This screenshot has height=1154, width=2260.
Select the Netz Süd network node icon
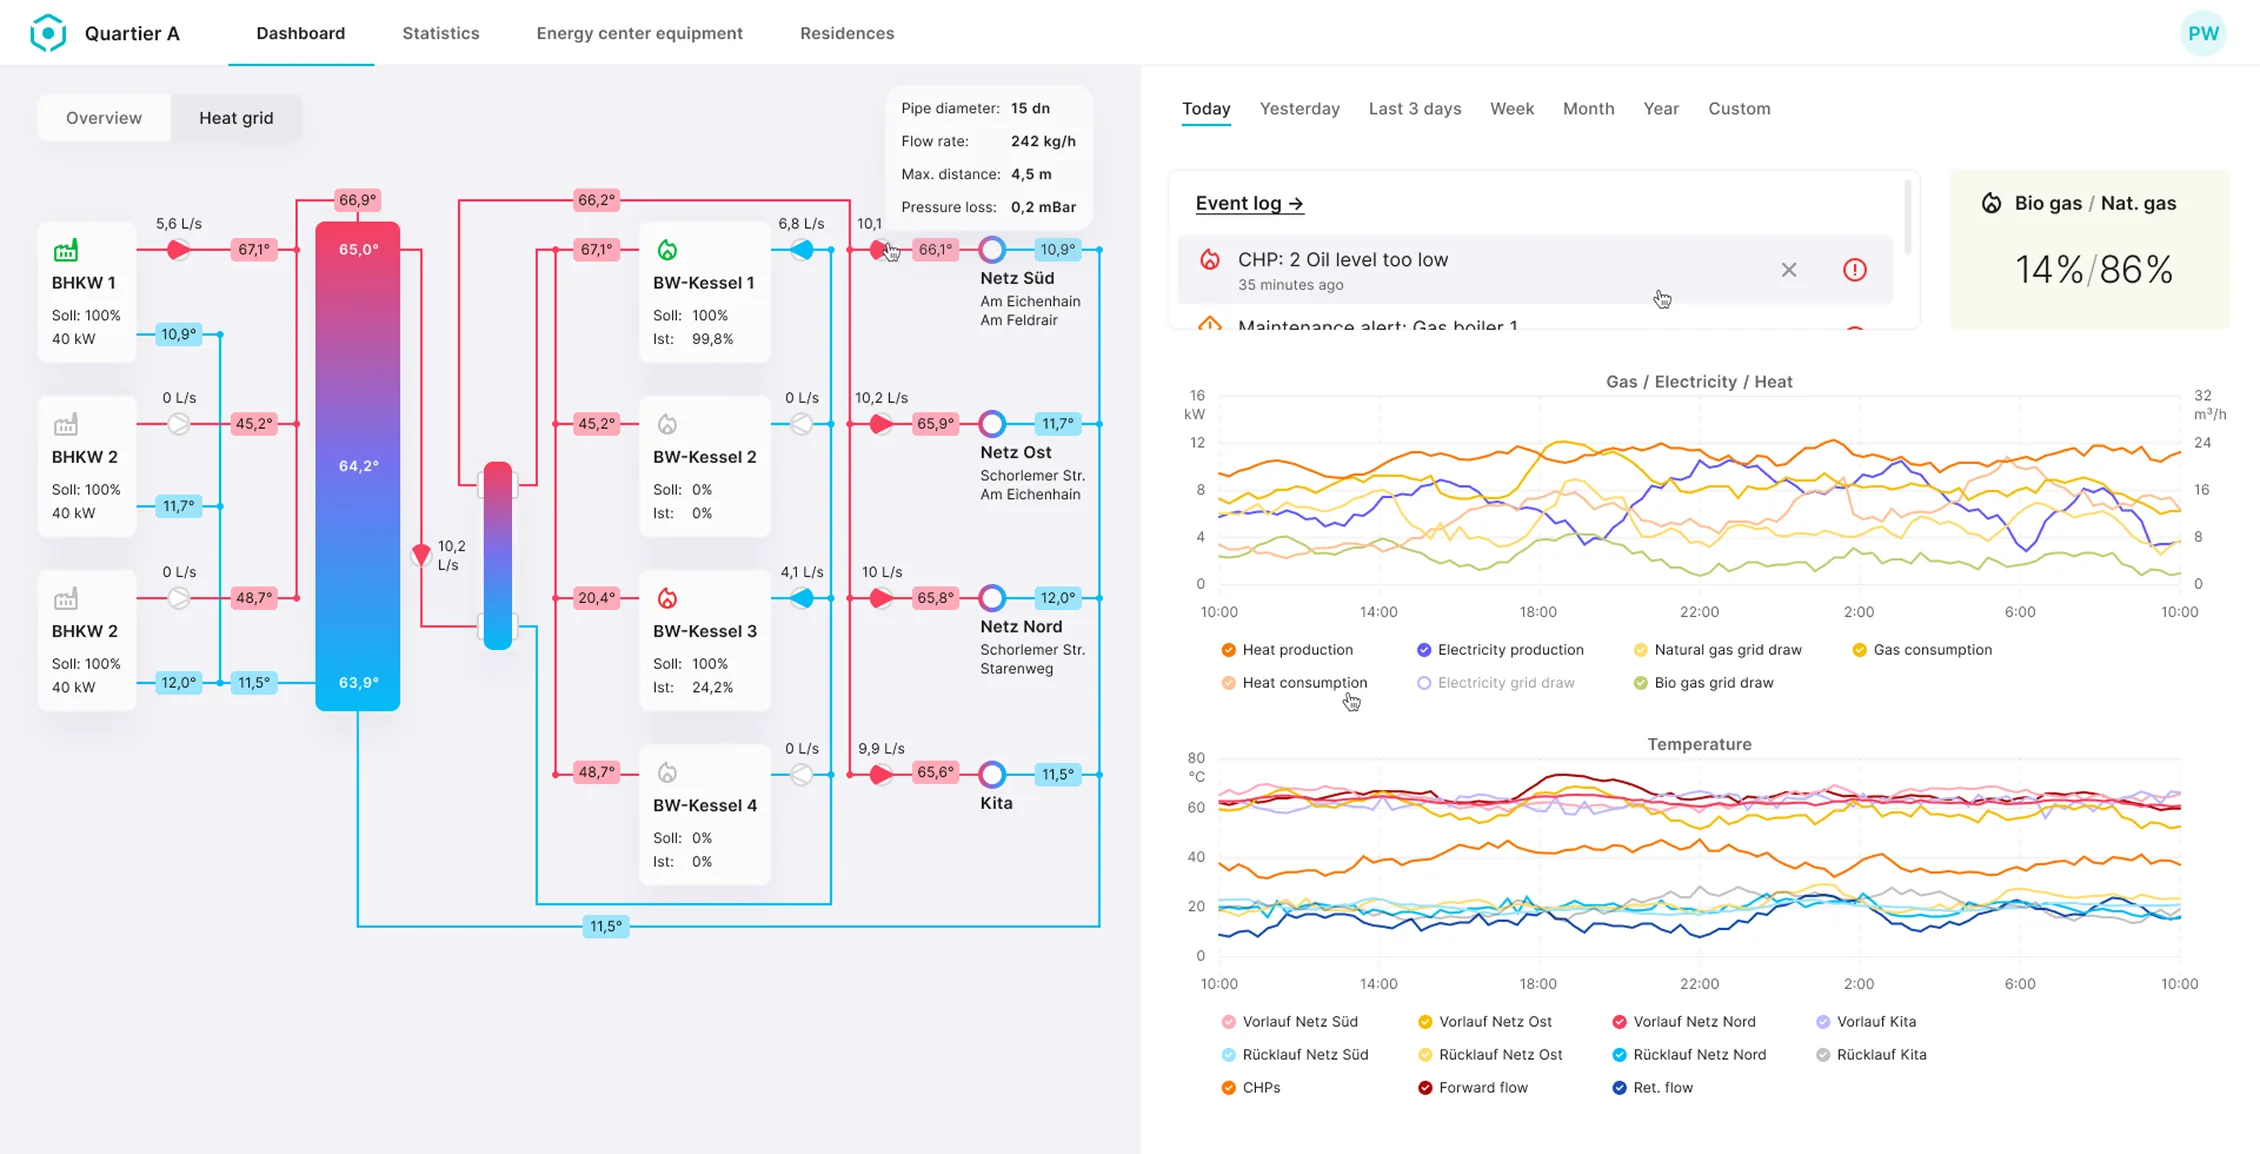[992, 247]
